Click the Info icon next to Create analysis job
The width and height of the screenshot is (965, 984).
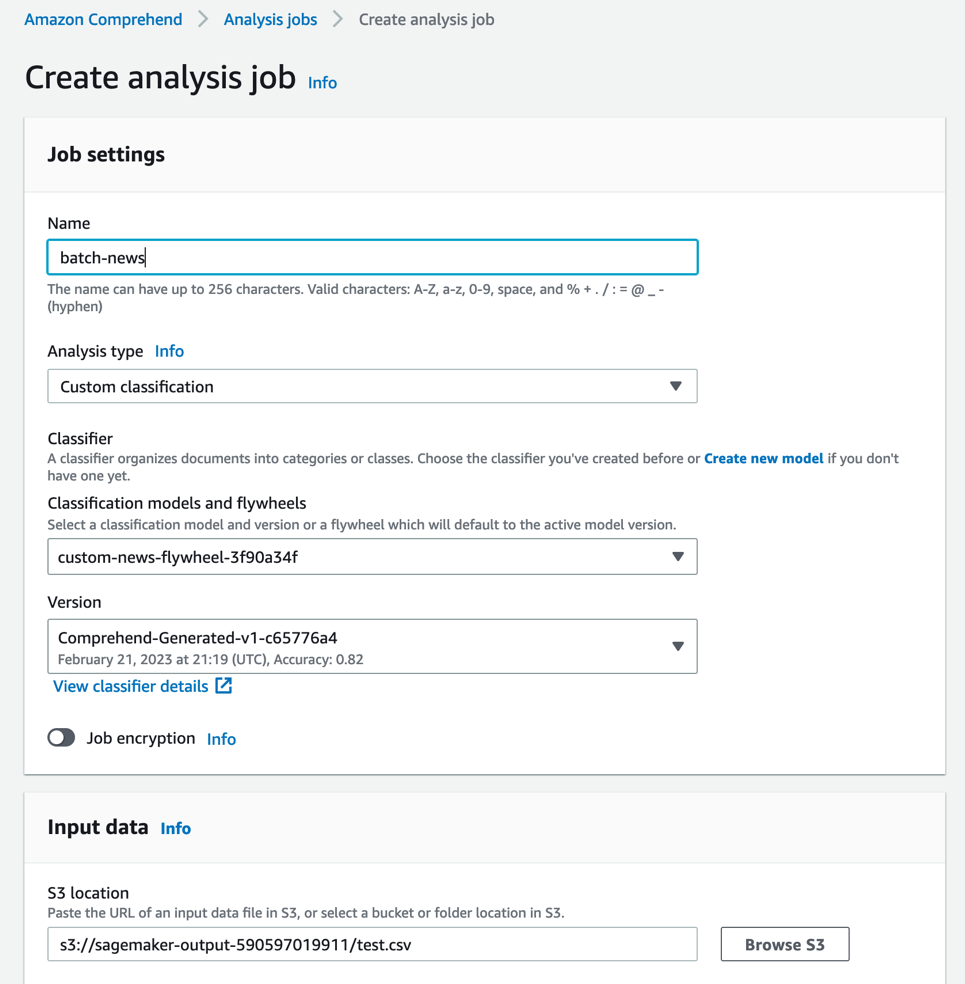322,83
